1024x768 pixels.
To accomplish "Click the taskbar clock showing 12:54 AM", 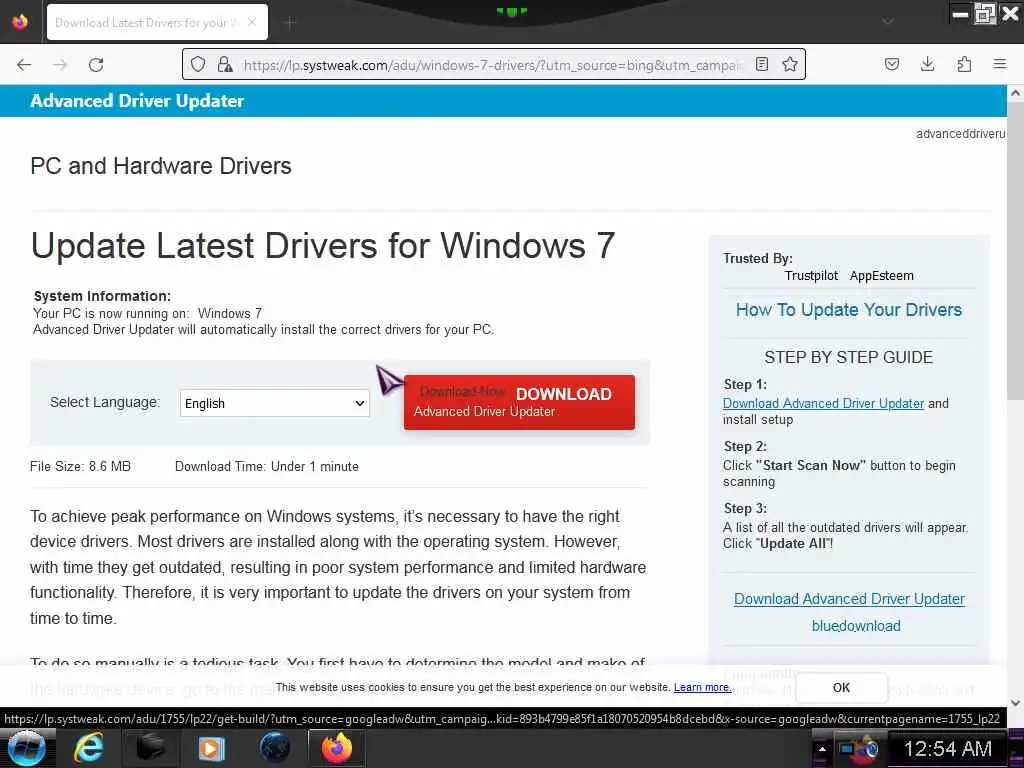I will pyautogui.click(x=948, y=749).
